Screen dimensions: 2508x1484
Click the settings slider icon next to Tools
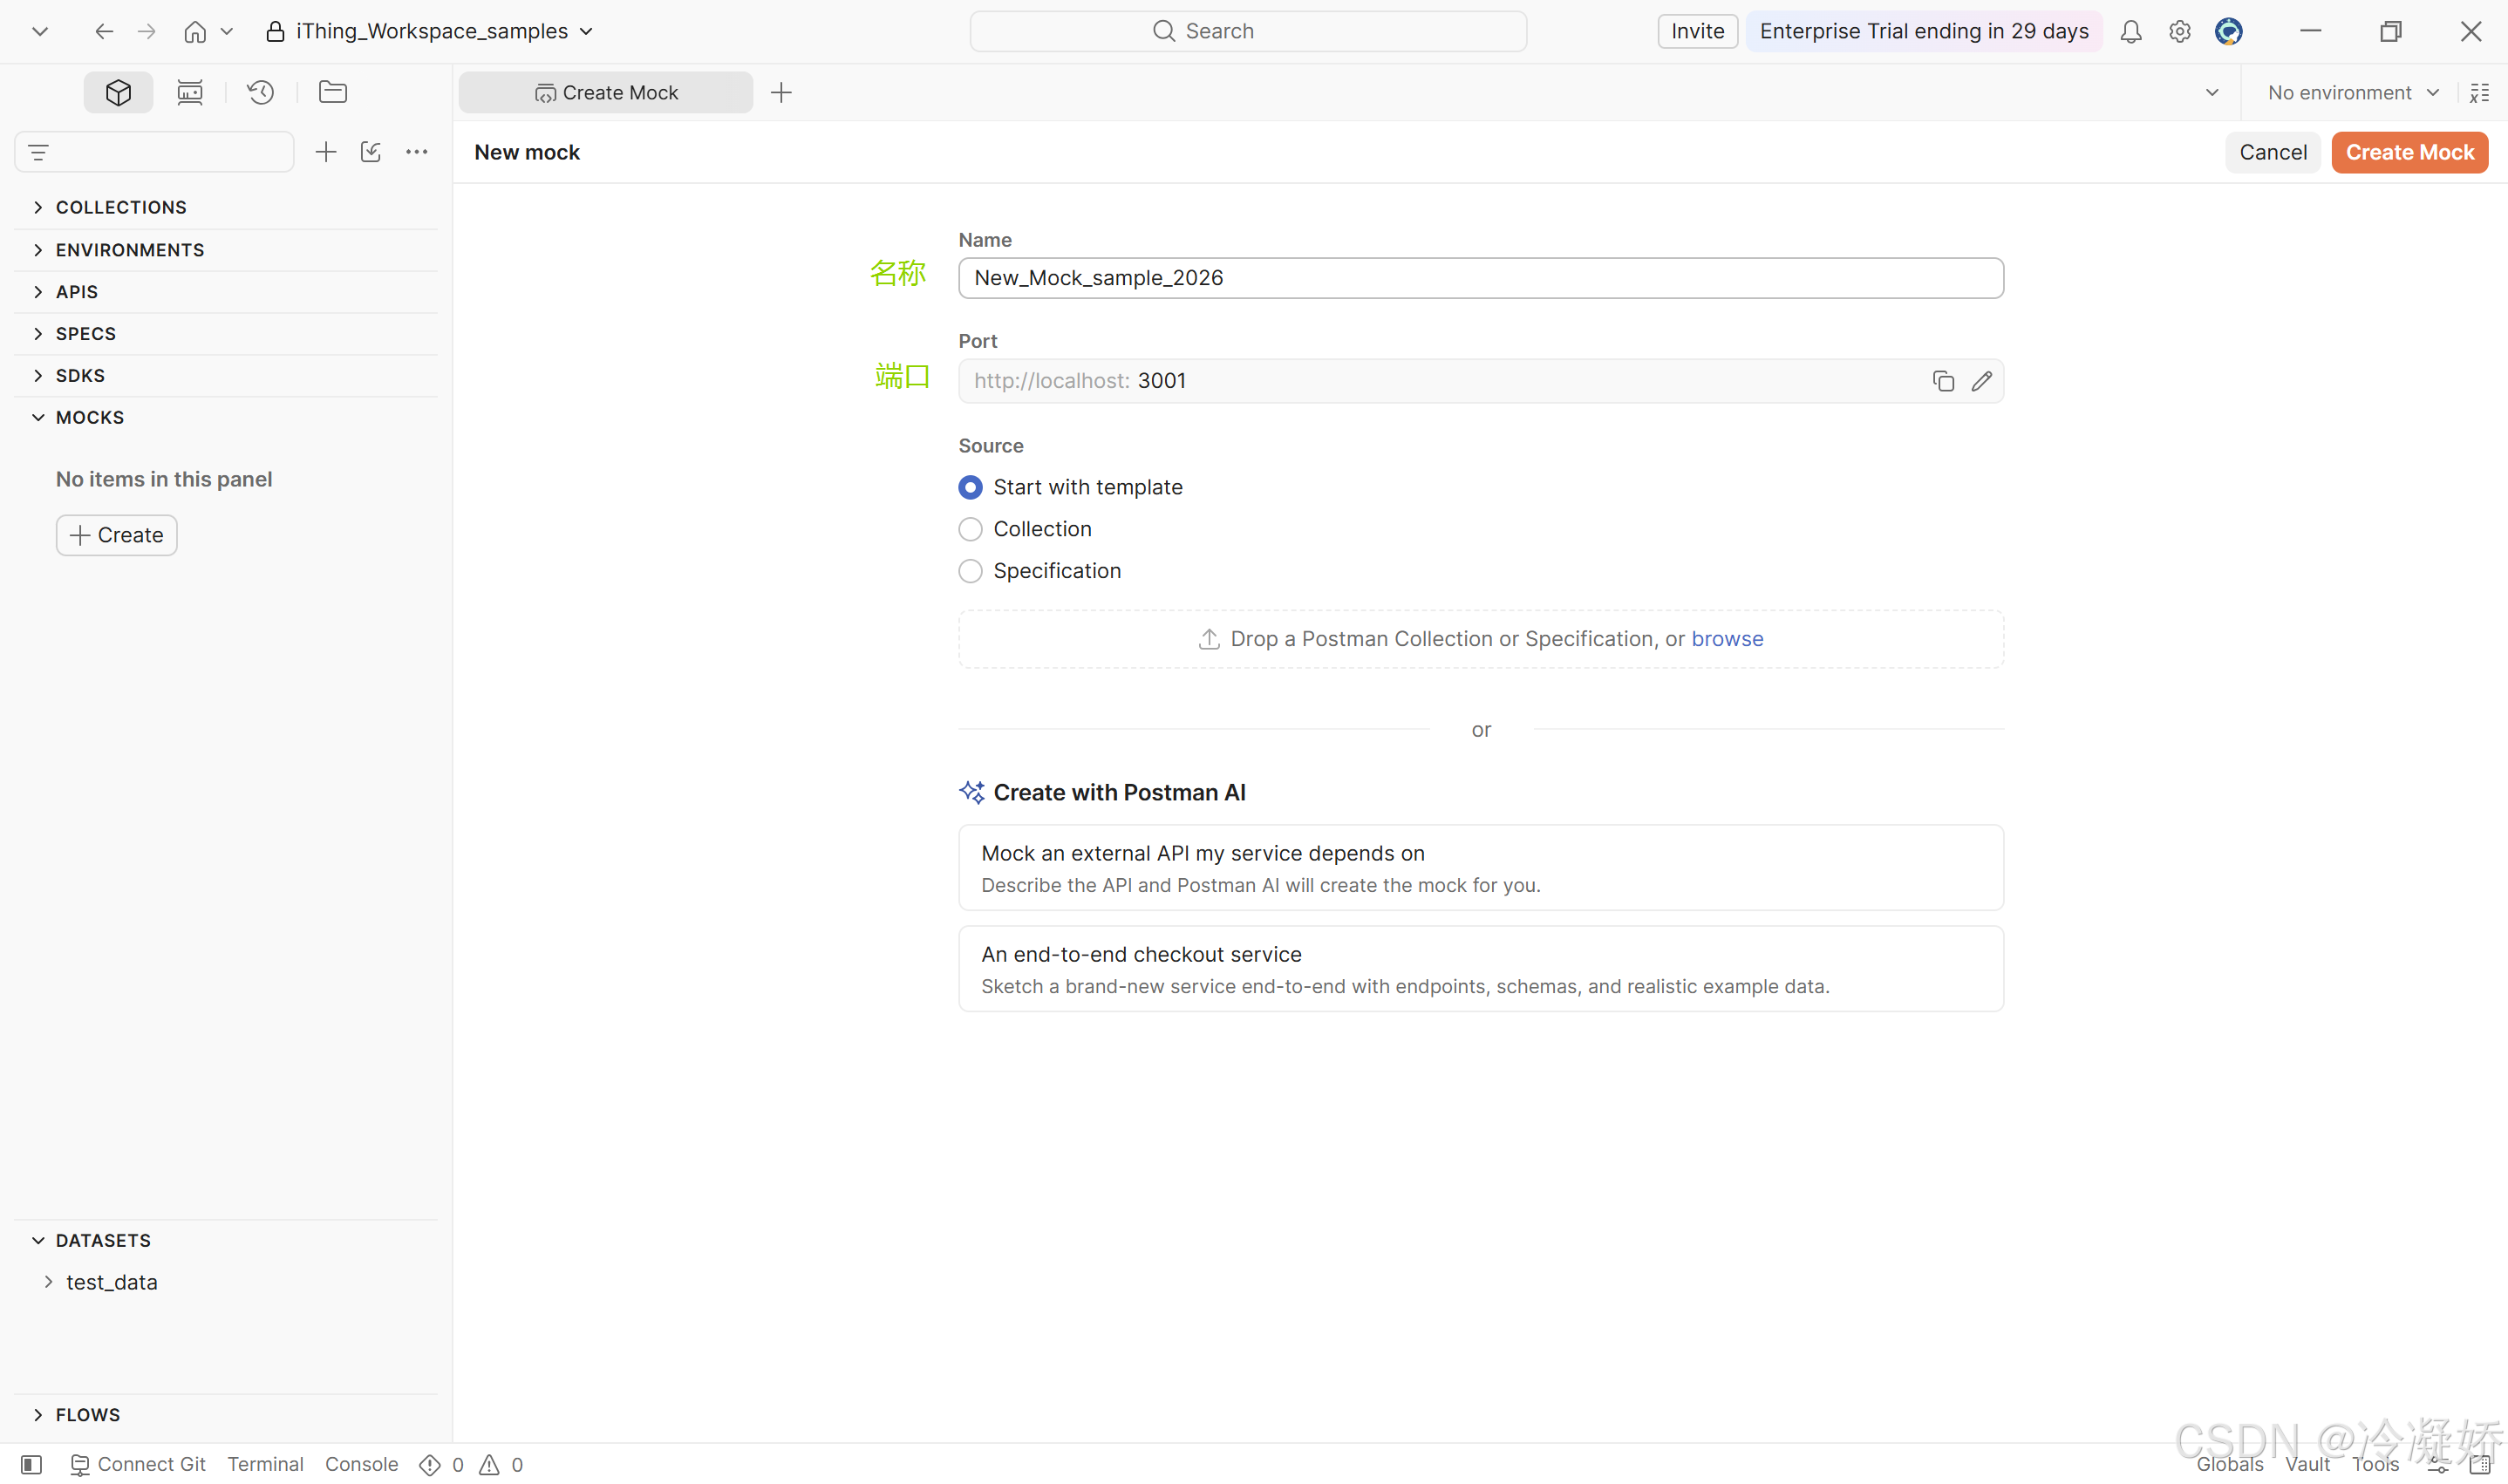[x=2438, y=1464]
